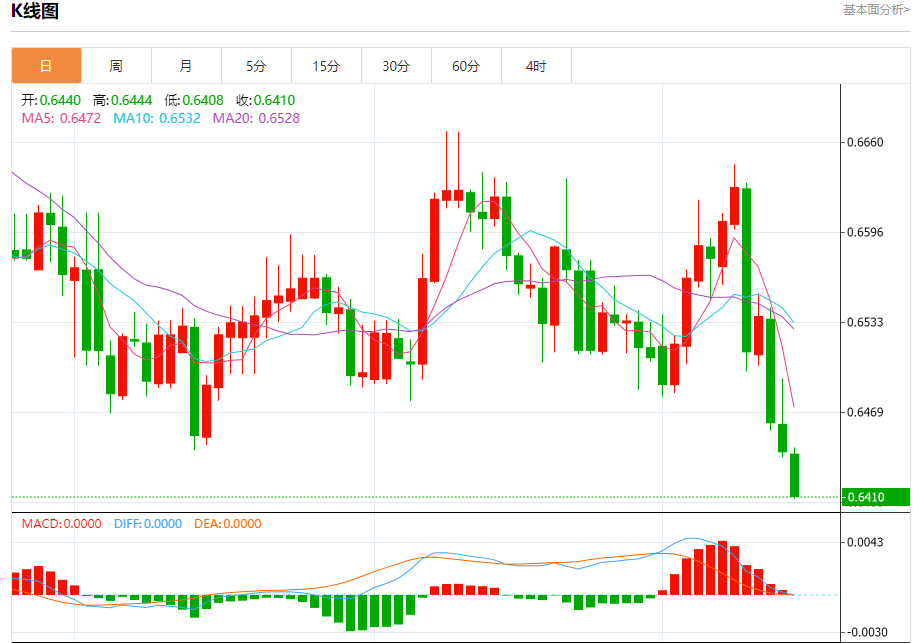This screenshot has height=643, width=918.
Task: Open the 60分 interval tab
Action: pyautogui.click(x=466, y=66)
